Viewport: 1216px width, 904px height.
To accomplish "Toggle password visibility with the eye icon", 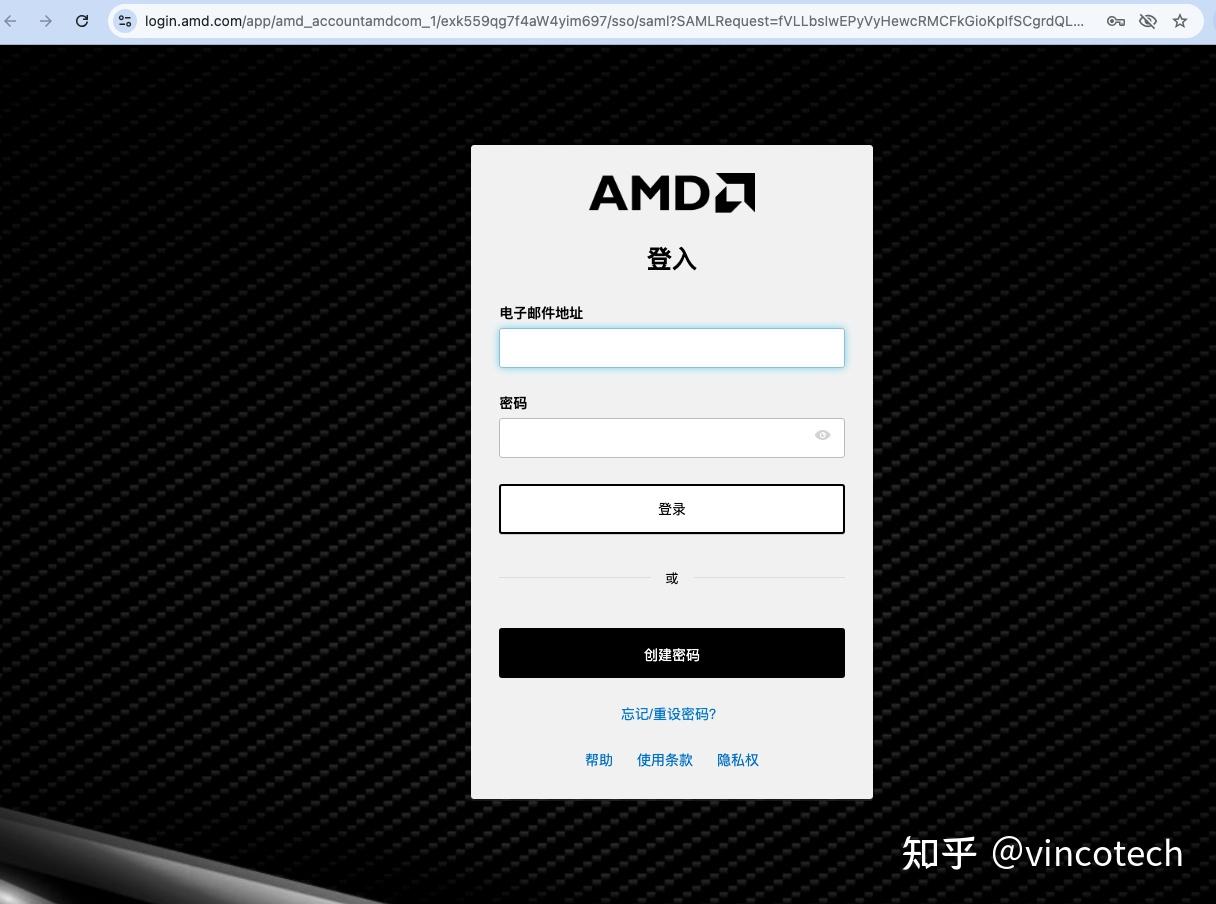I will click(x=822, y=435).
